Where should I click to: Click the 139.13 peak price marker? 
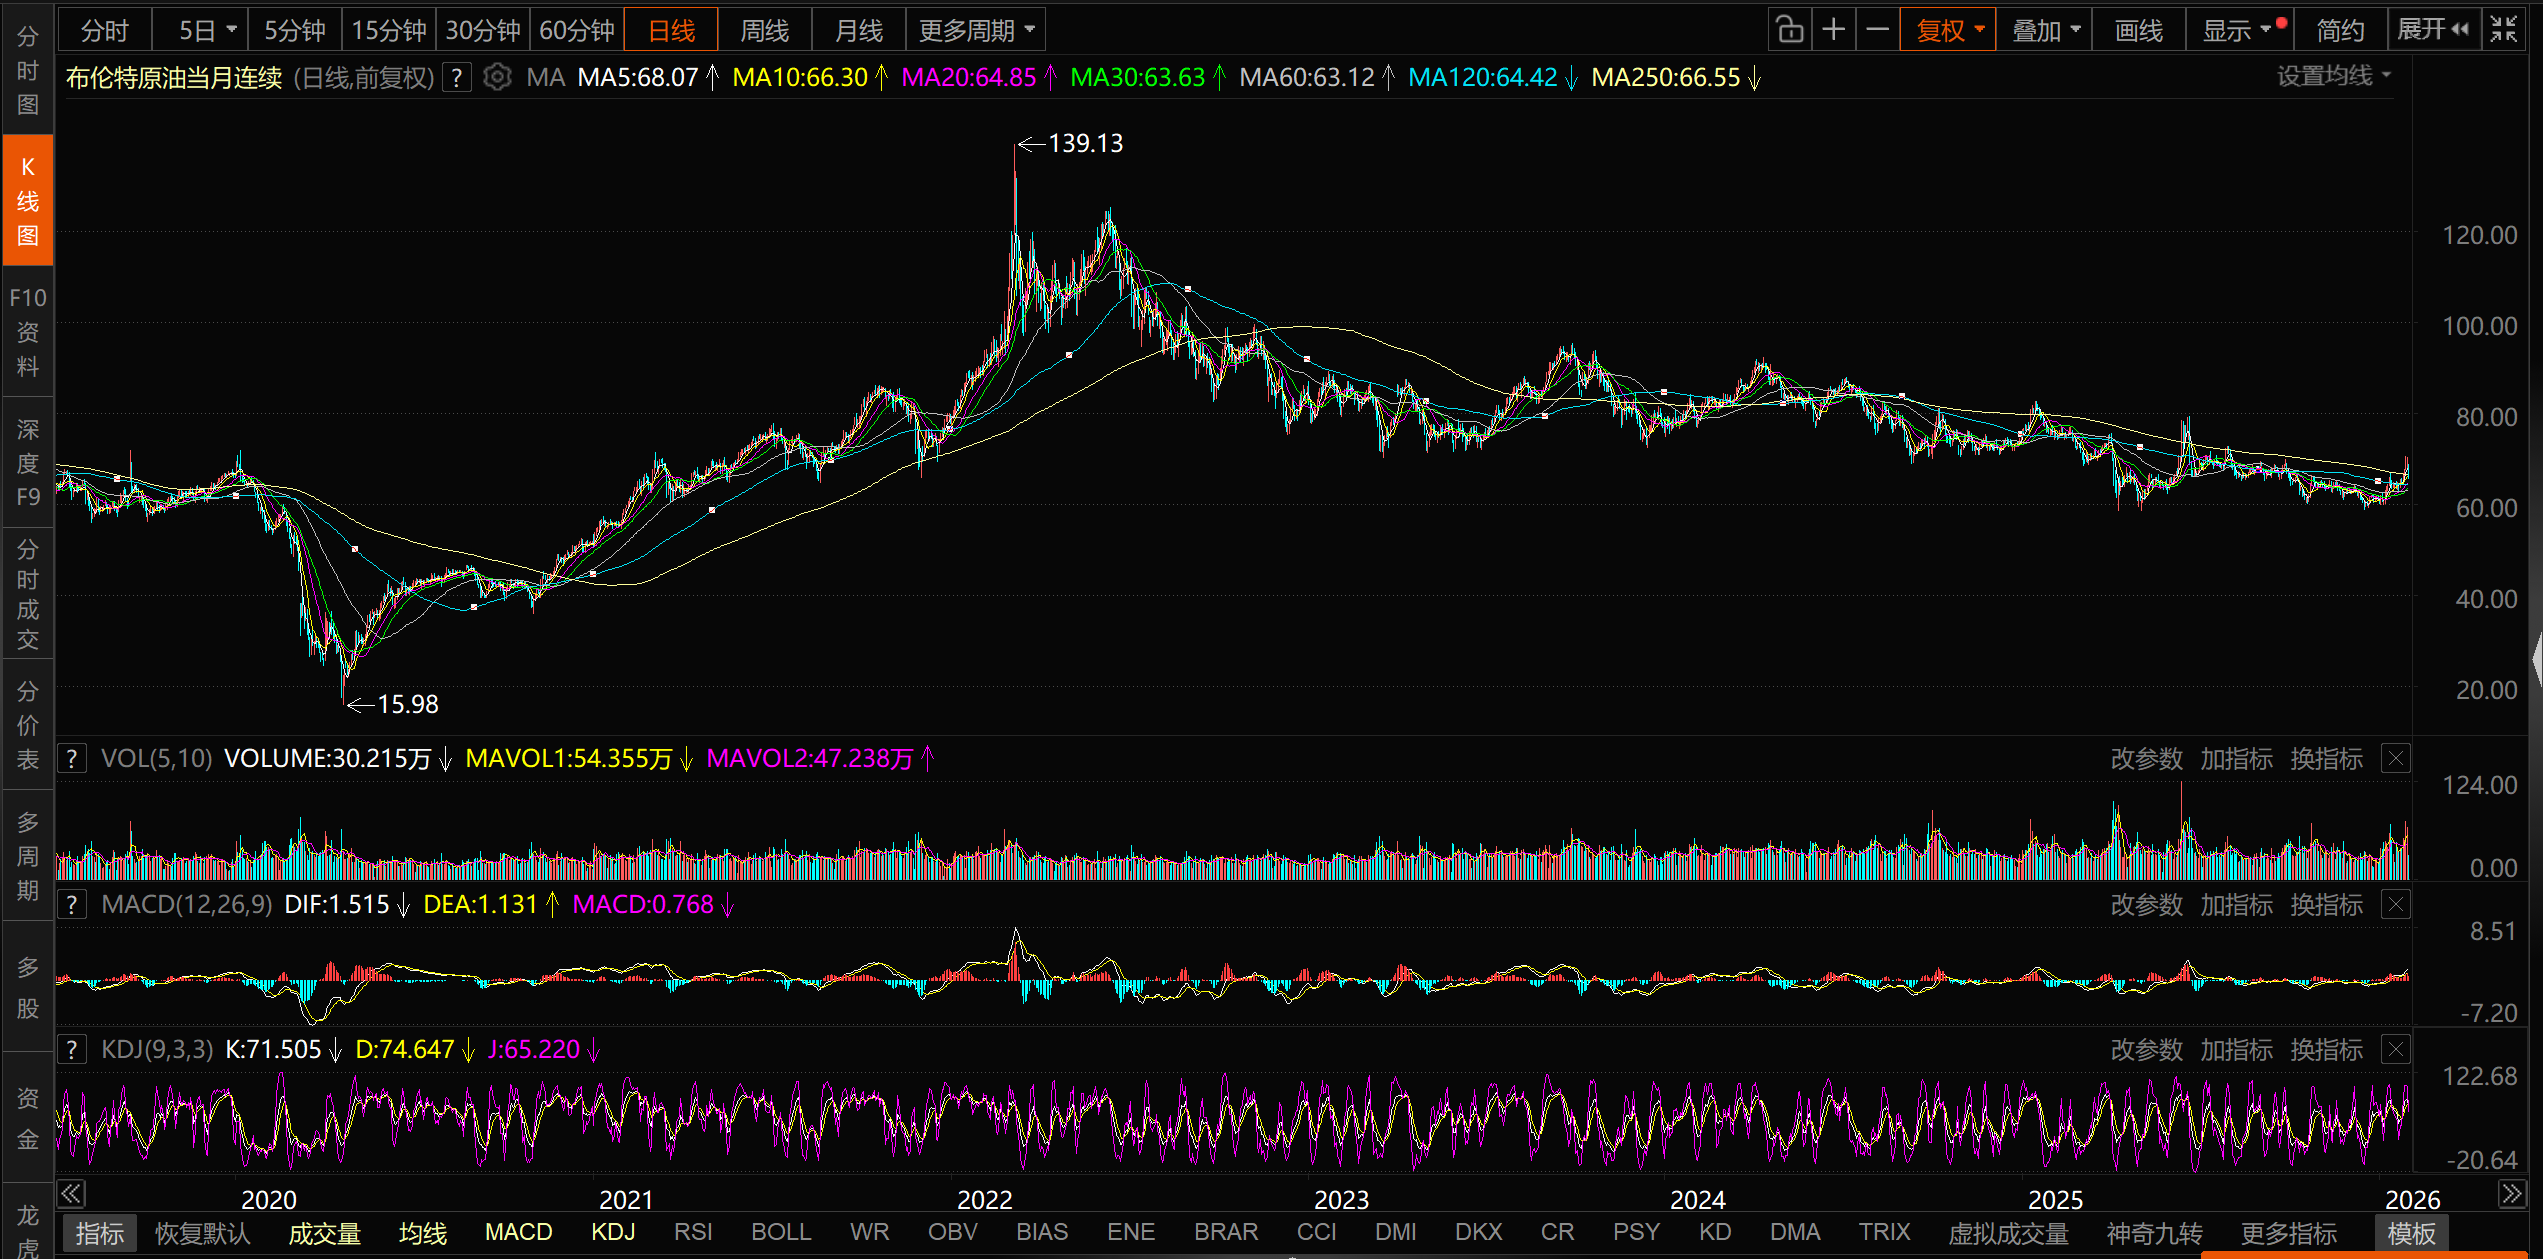[x=1085, y=144]
